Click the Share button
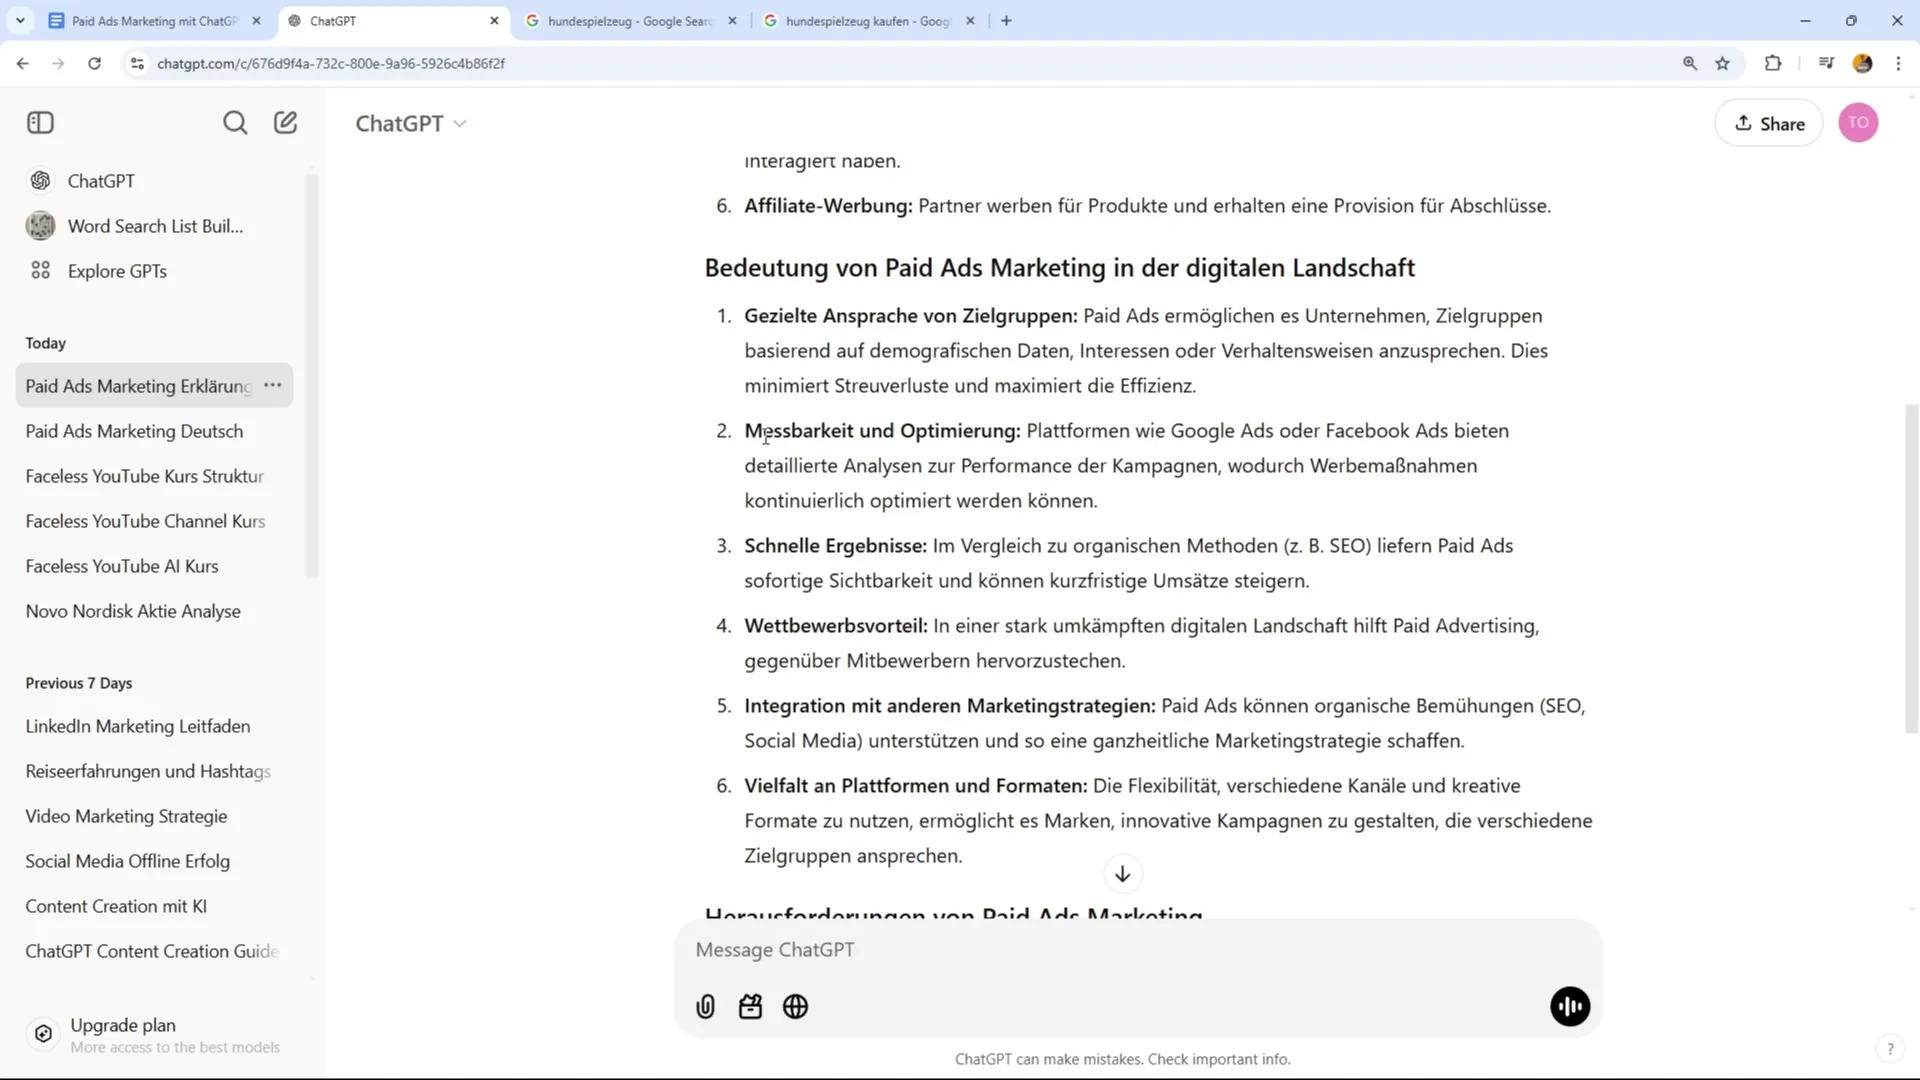Screen dimensions: 1920x1080 pos(1769,124)
